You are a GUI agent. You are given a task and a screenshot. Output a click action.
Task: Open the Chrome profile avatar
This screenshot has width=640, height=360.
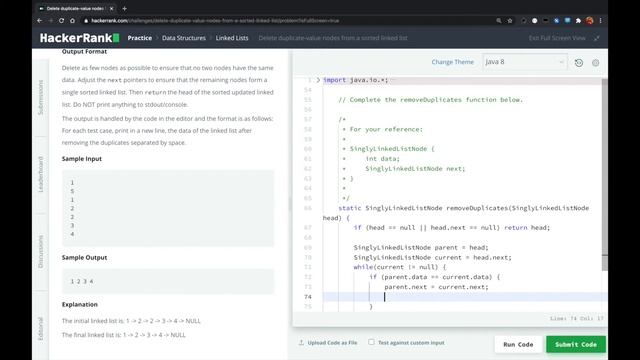pos(589,20)
